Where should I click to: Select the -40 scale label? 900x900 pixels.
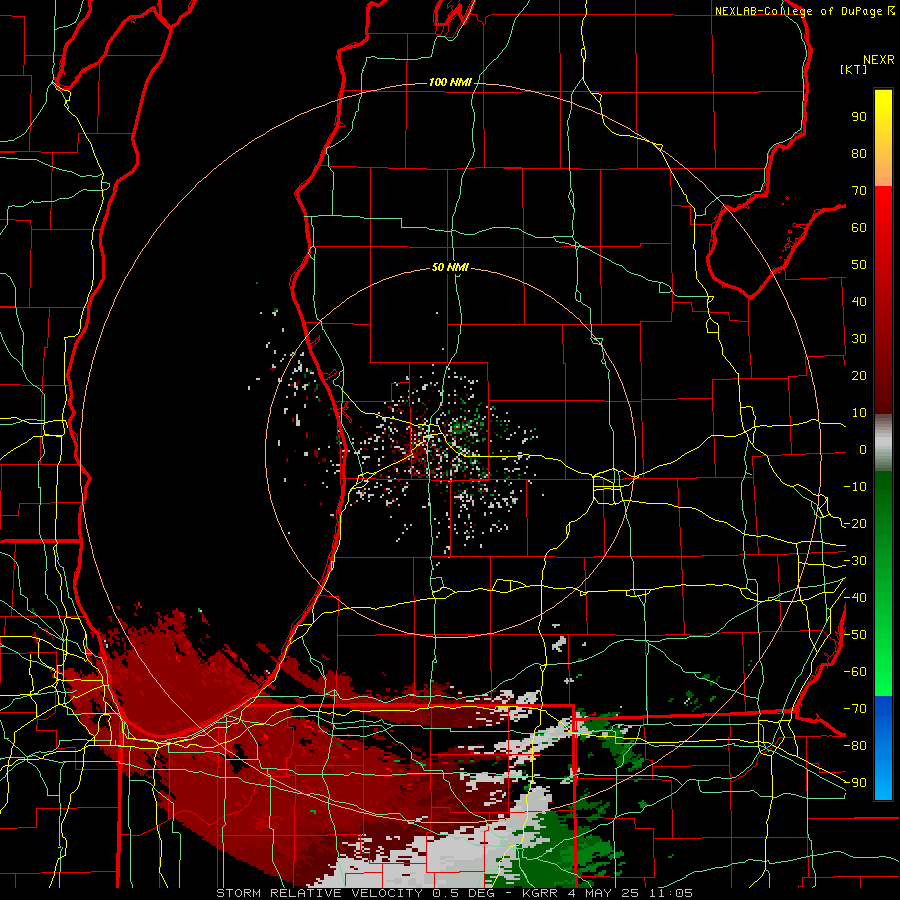(855, 598)
